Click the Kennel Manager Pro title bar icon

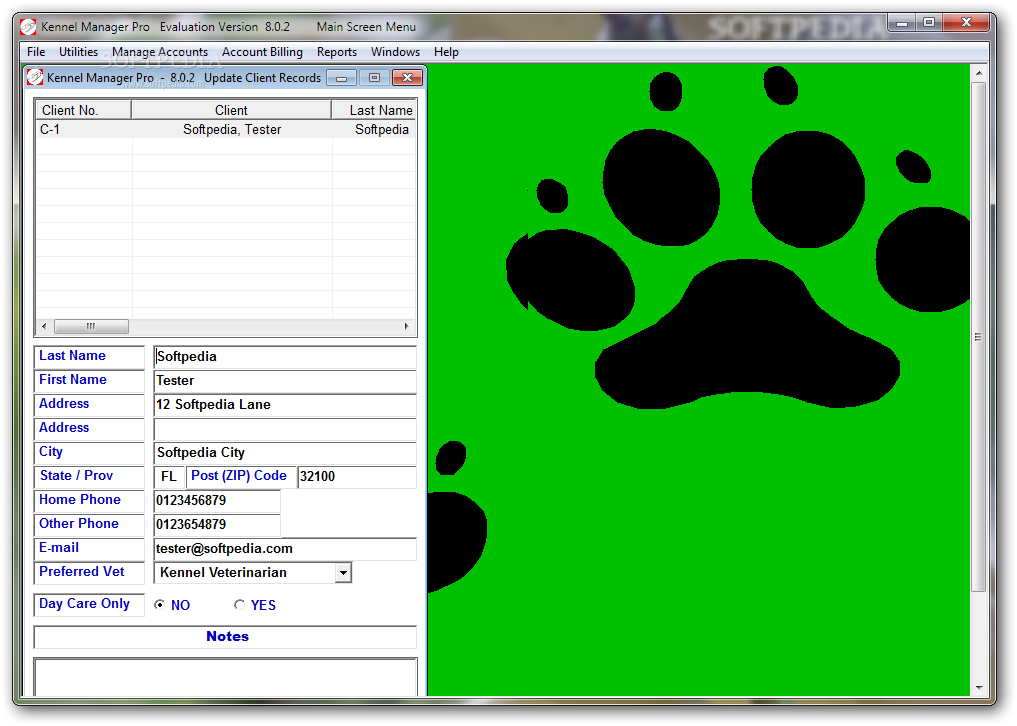(x=29, y=27)
